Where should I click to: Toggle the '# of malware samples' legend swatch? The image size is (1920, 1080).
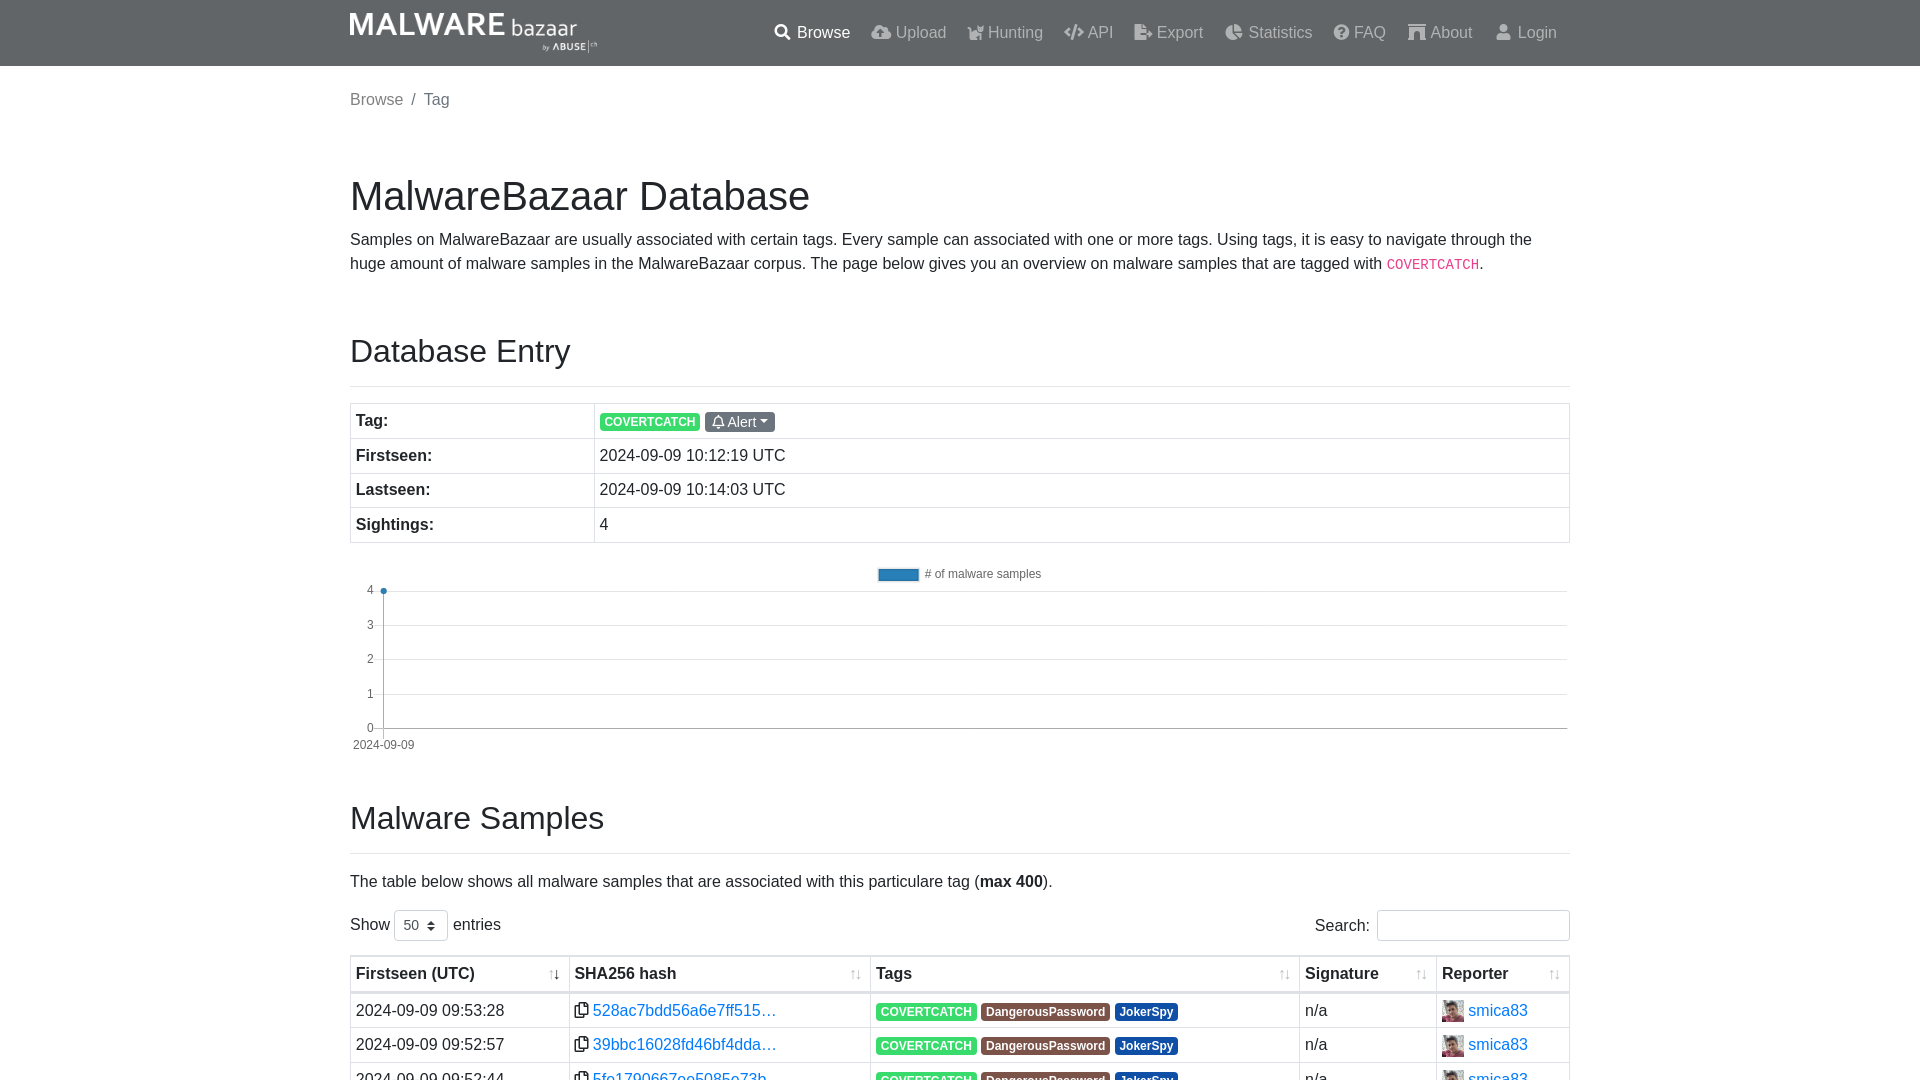898,575
